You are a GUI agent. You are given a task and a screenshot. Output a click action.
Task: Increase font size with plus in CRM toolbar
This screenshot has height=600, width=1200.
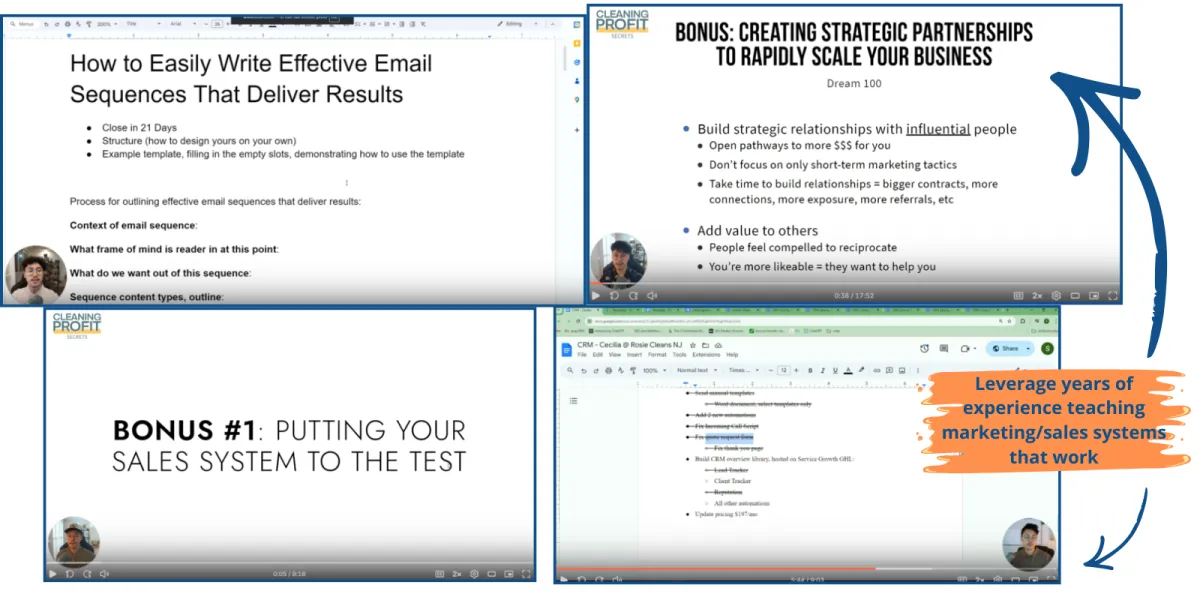click(x=796, y=370)
